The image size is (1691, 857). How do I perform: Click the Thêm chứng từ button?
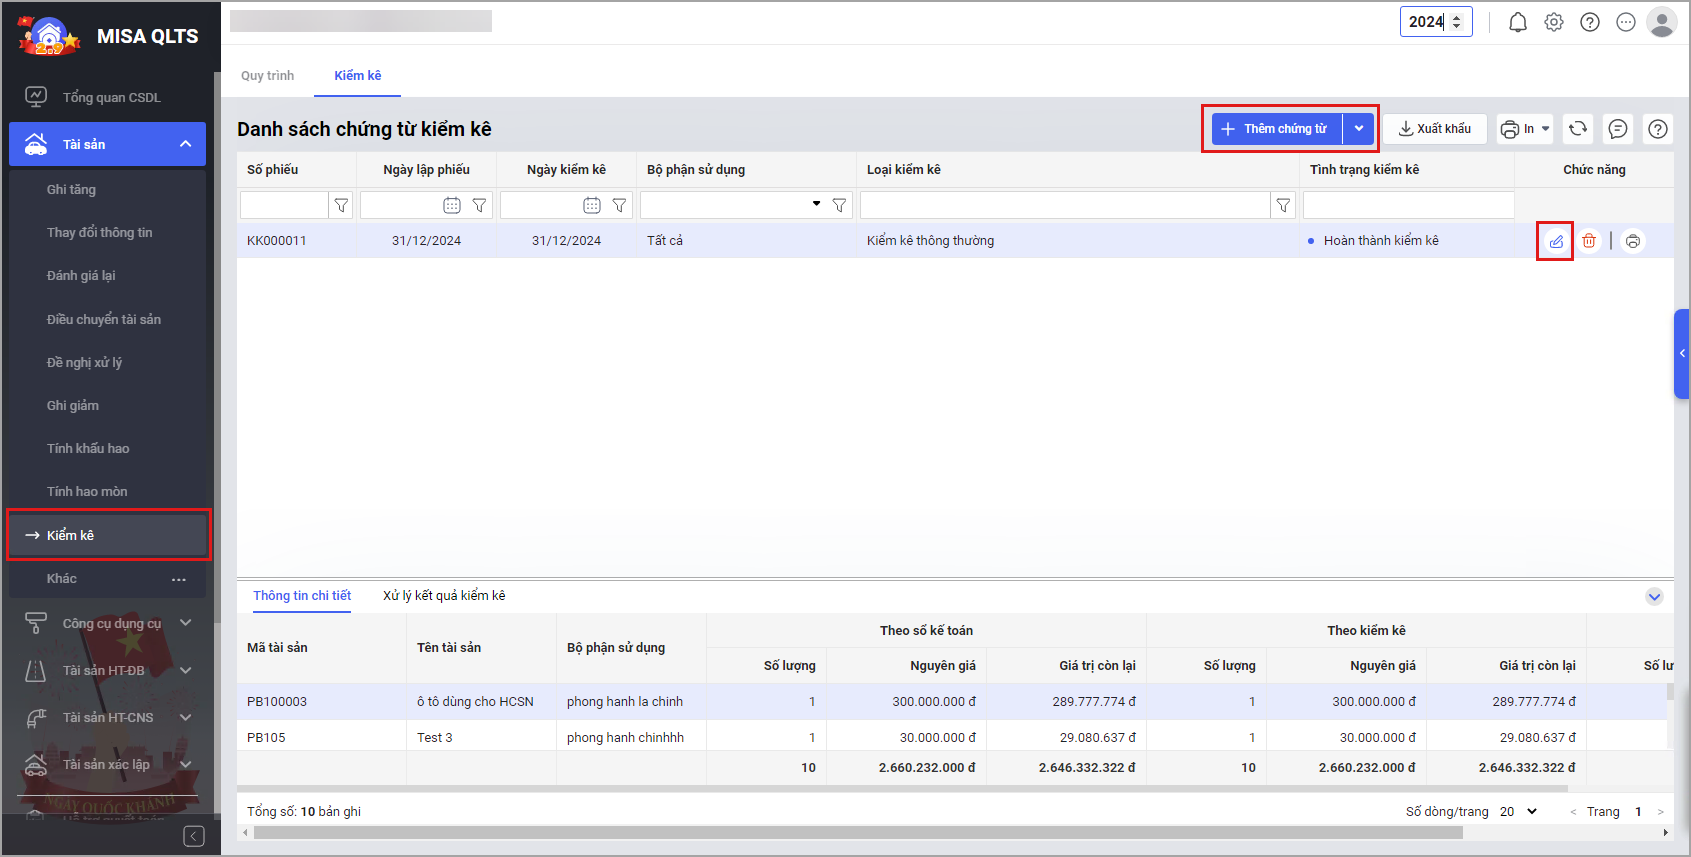coord(1276,129)
